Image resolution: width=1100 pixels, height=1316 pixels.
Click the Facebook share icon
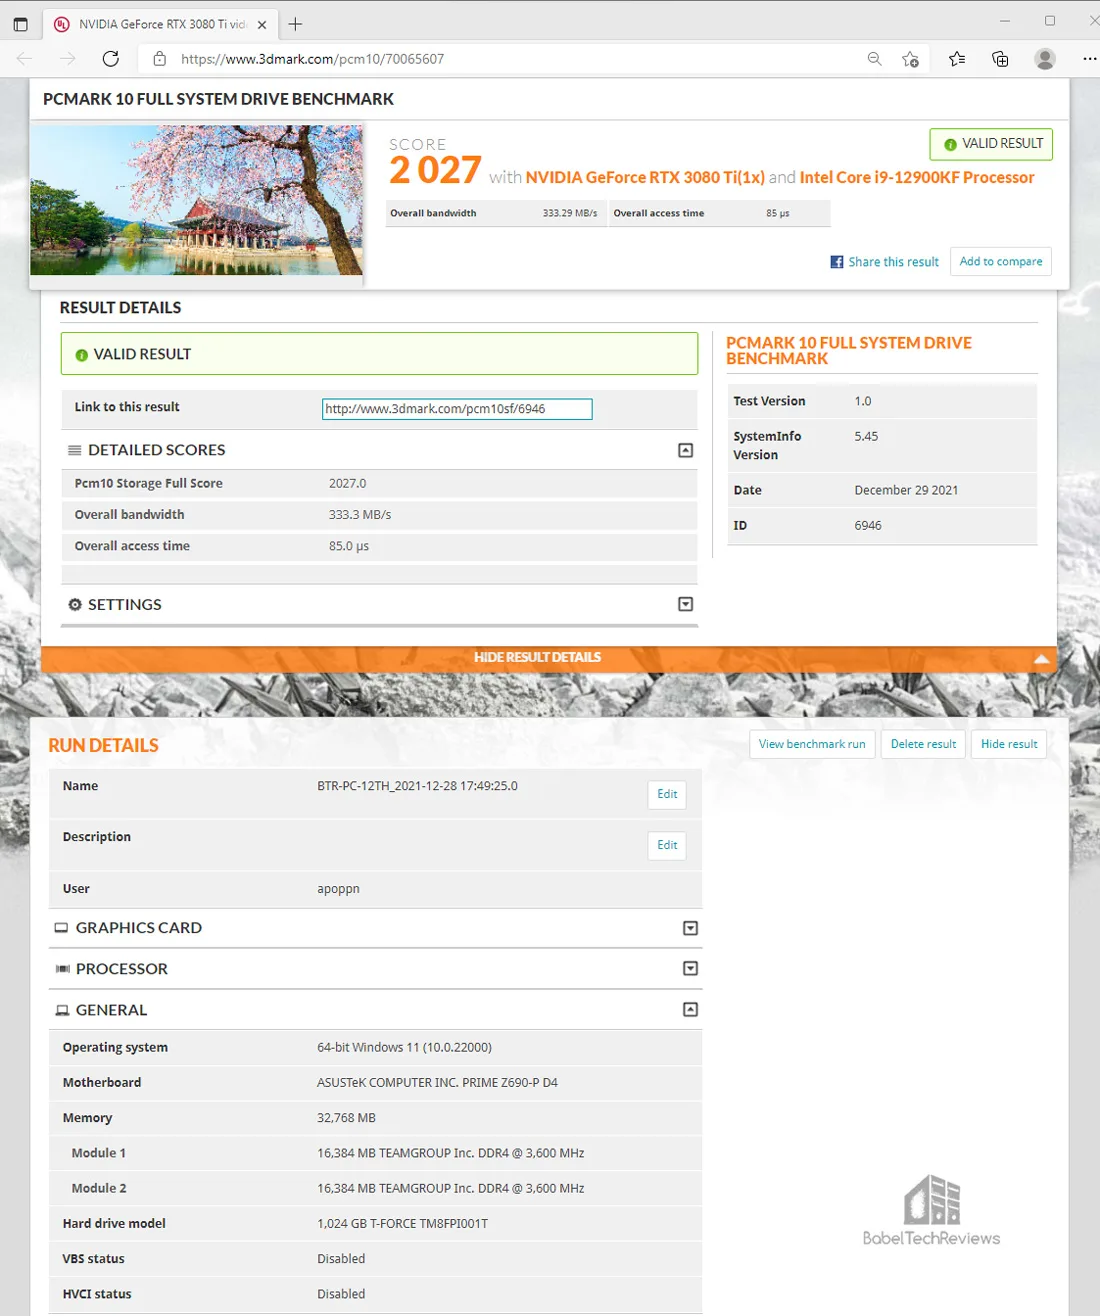pyautogui.click(x=837, y=262)
